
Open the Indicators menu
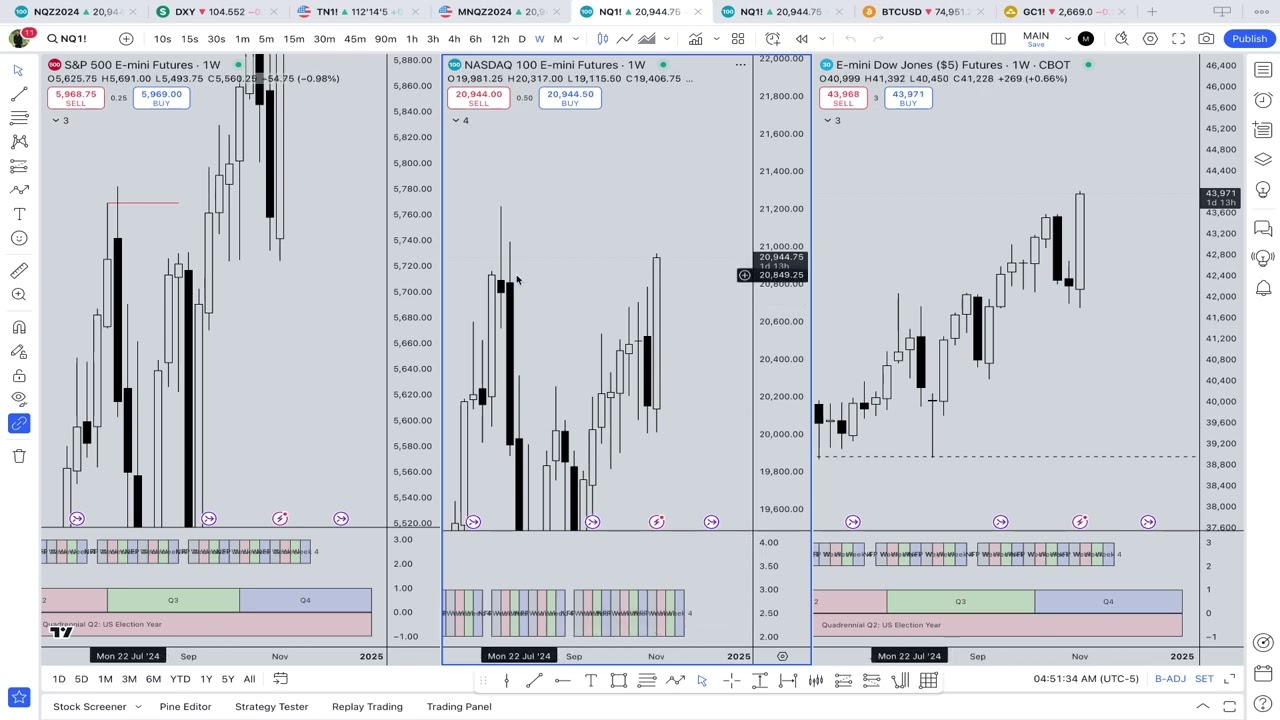coord(695,39)
